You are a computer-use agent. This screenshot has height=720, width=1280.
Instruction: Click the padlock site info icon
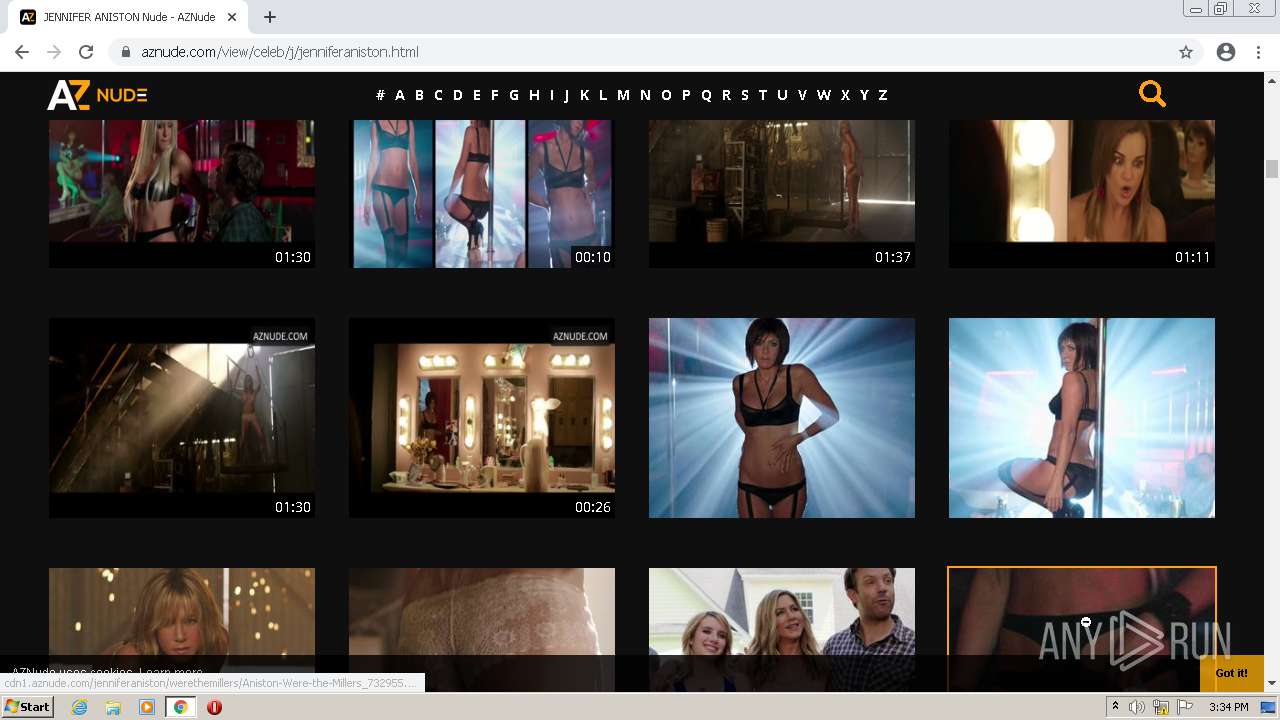tap(126, 52)
